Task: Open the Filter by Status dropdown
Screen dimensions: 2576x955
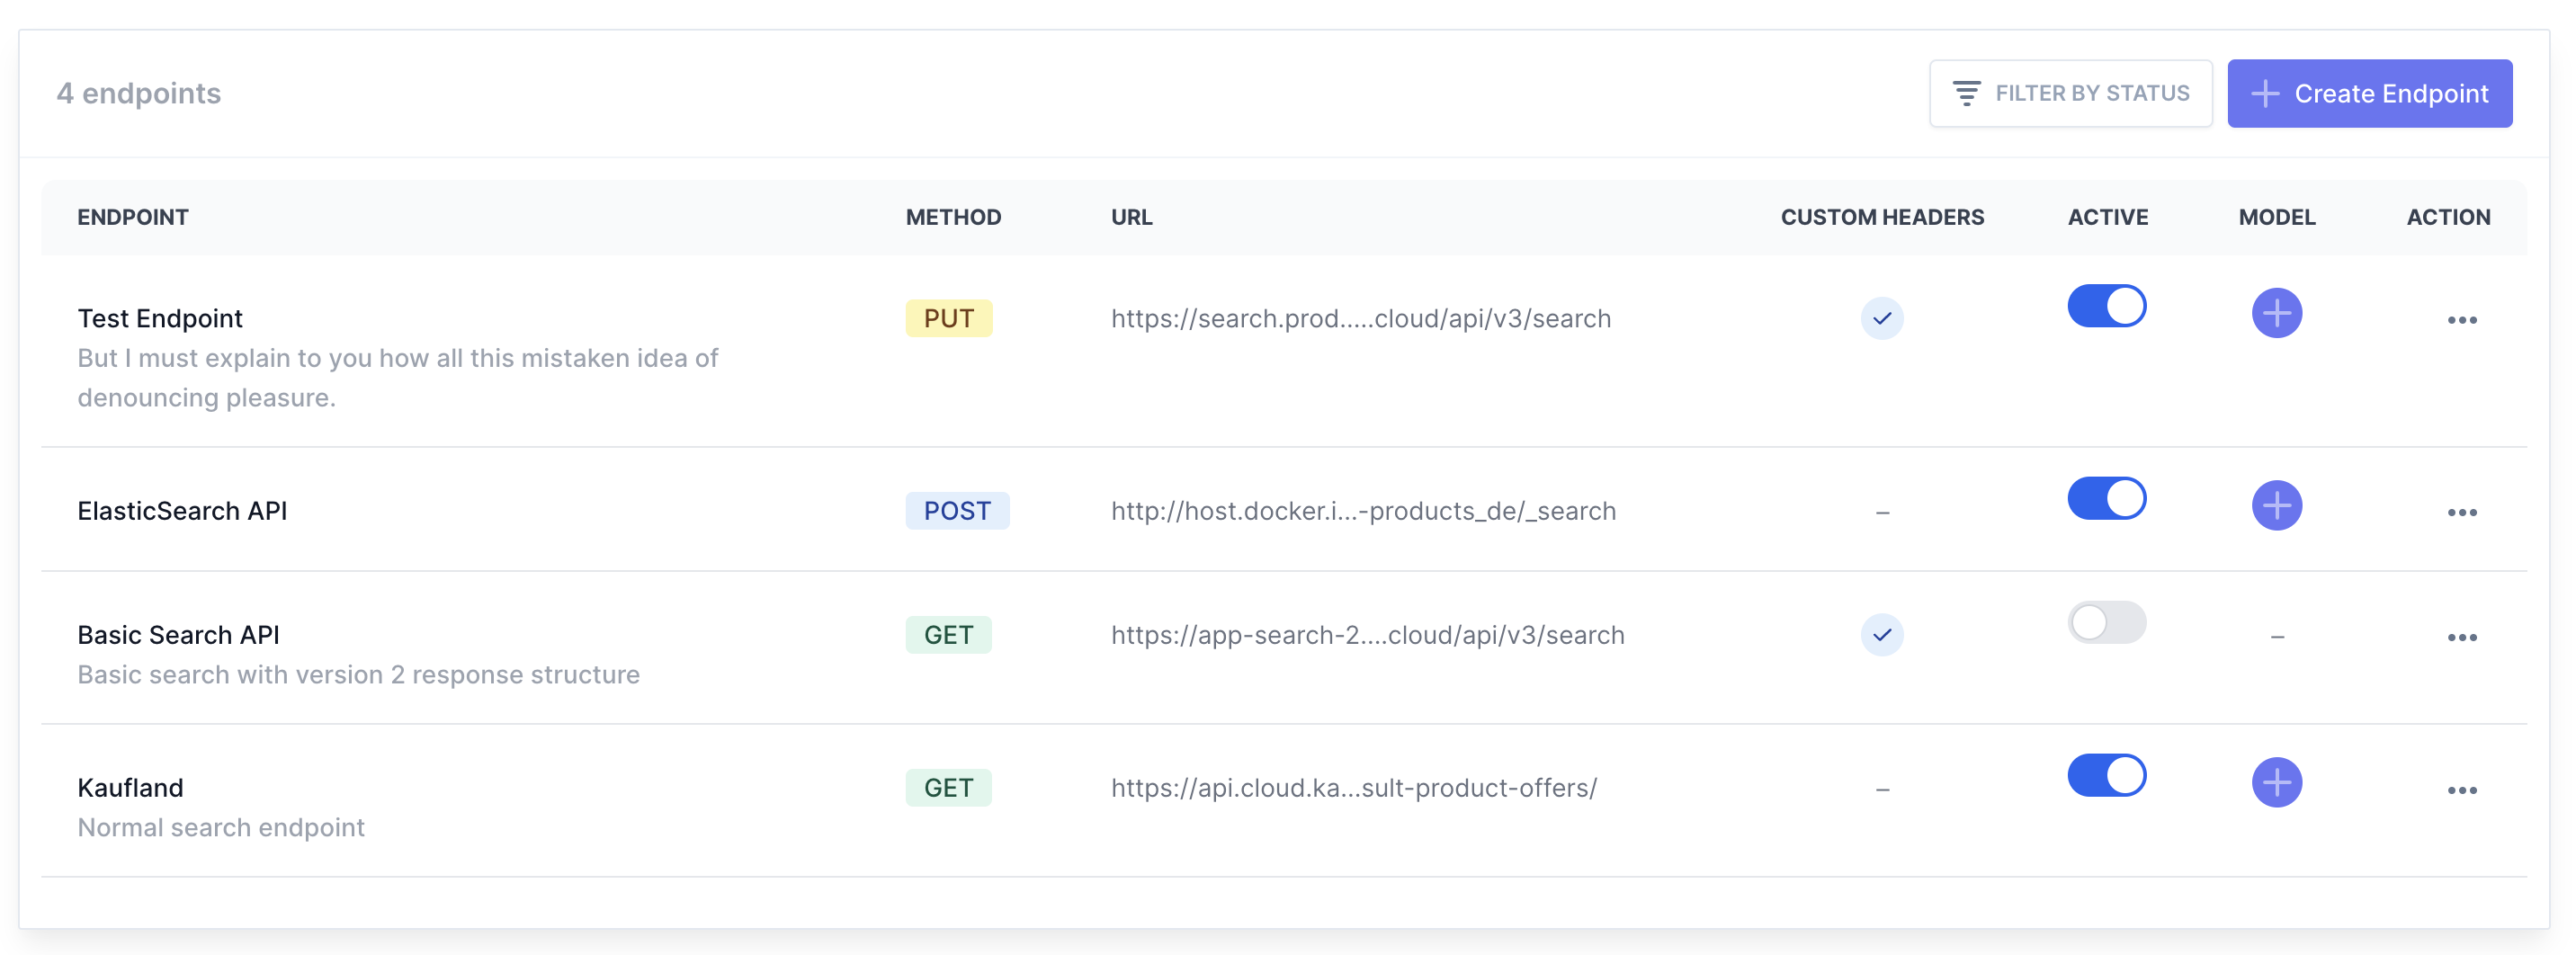Action: coord(2070,93)
